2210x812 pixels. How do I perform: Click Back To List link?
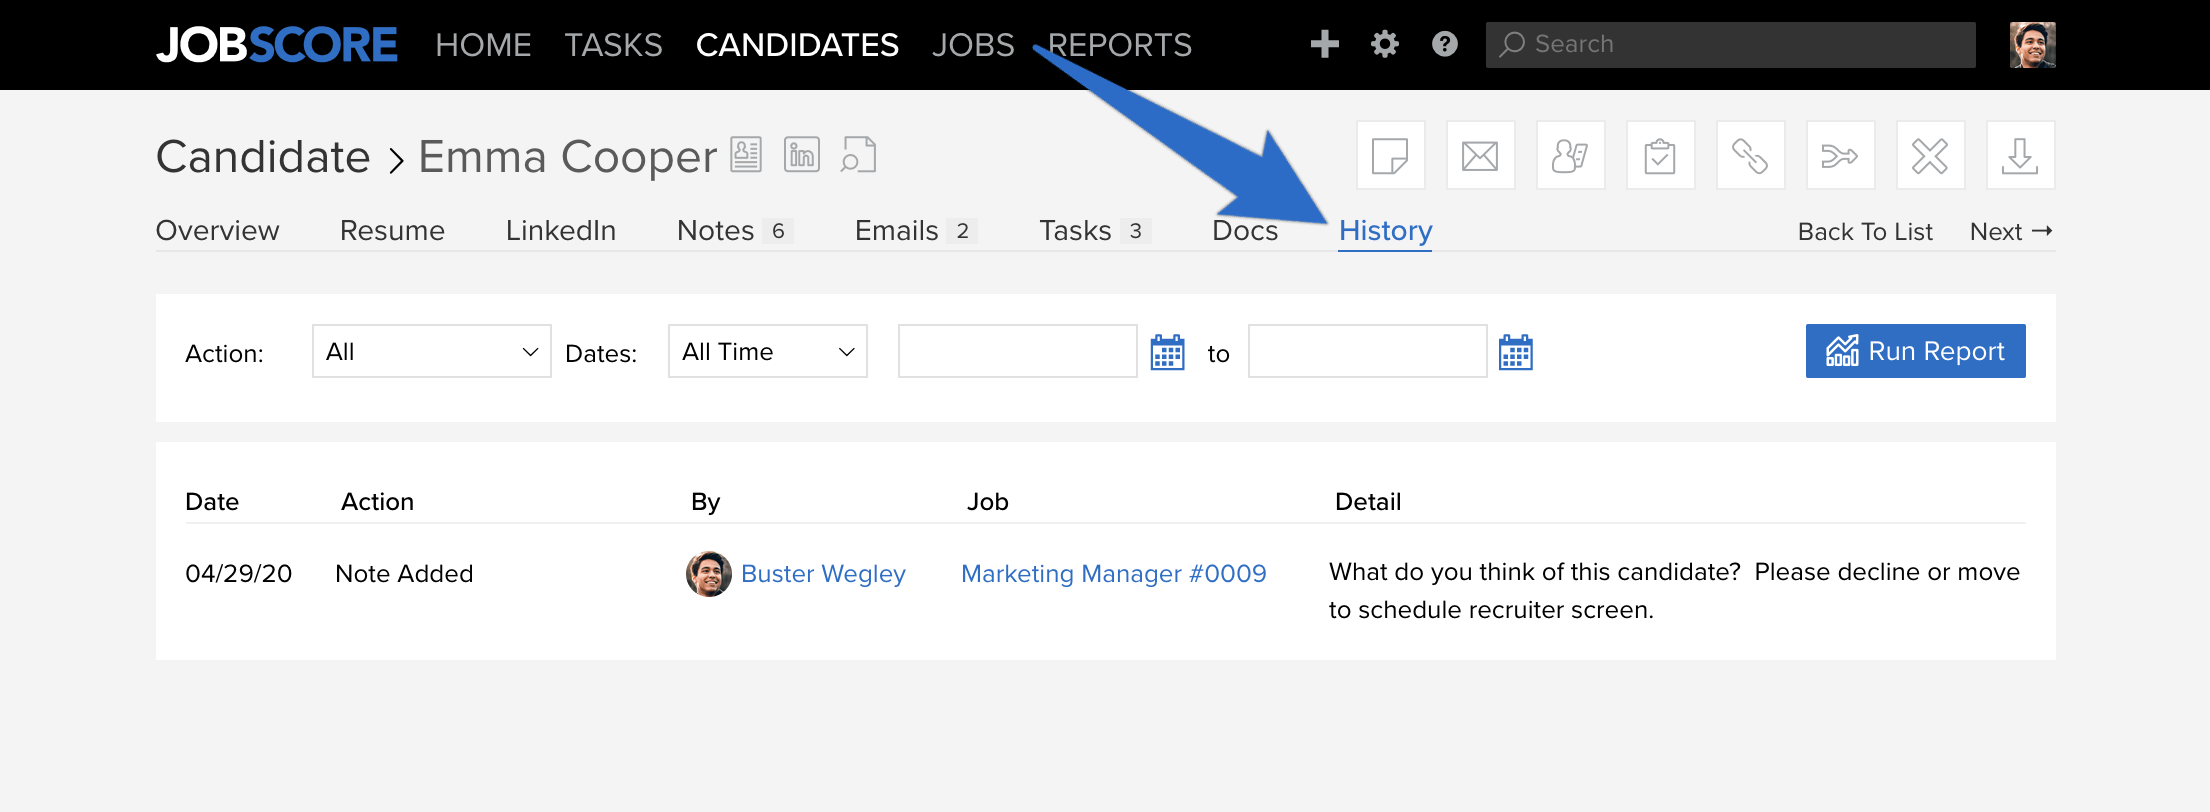[x=1865, y=232]
